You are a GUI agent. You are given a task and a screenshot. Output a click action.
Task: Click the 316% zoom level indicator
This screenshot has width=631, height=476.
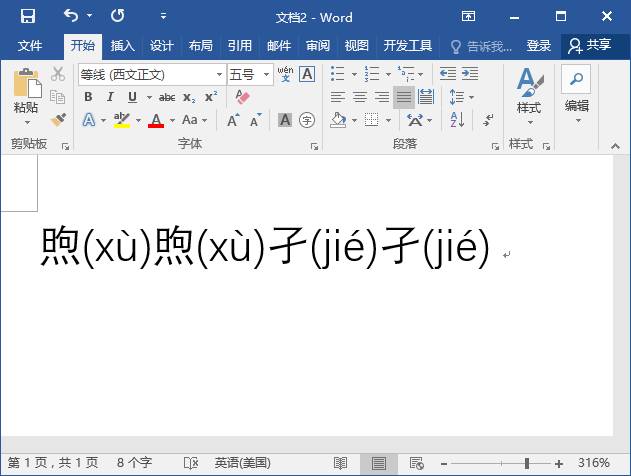click(x=593, y=463)
